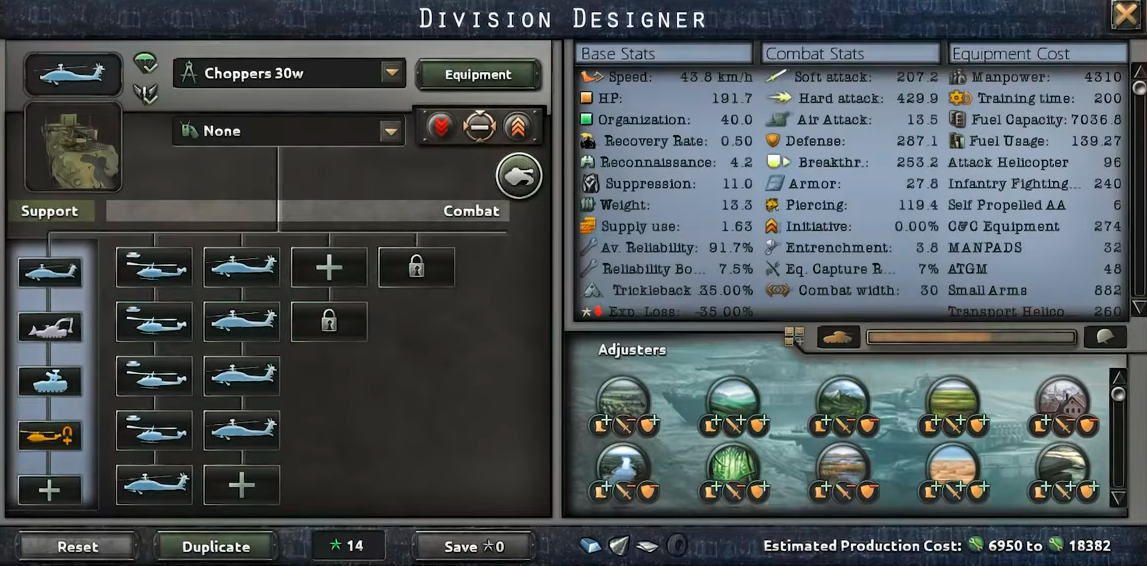The height and width of the screenshot is (566, 1147).
Task: Click the engineer excavator support company
Action: tap(50, 327)
